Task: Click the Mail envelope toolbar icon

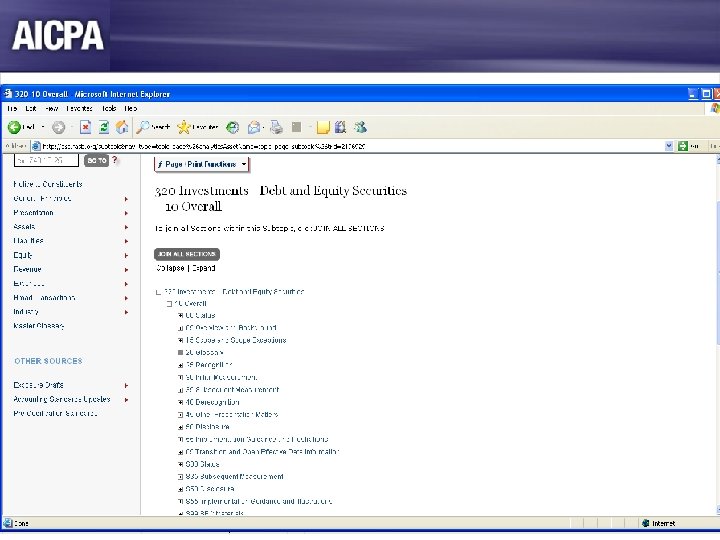Action: [x=253, y=127]
